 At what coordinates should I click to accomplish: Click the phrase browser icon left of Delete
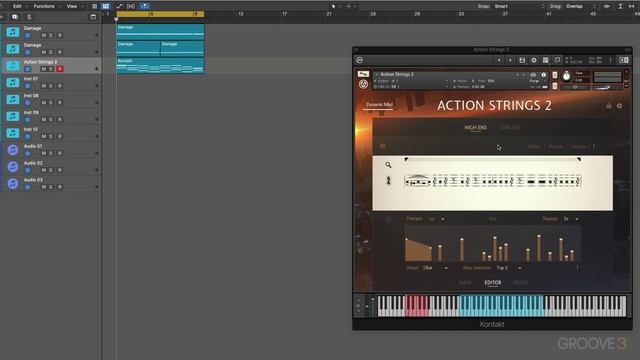(x=382, y=146)
